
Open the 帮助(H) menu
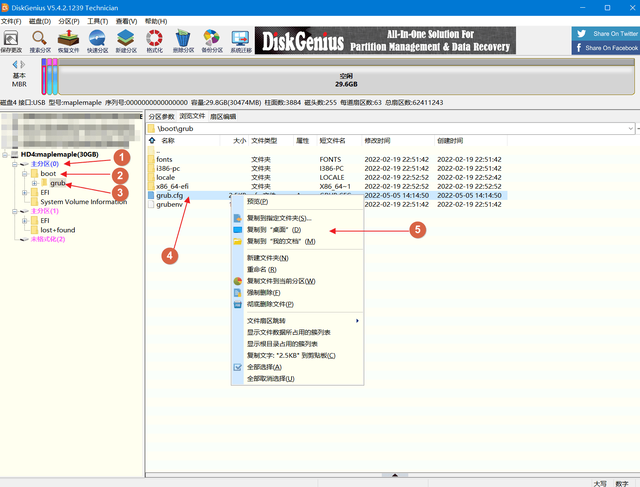point(156,21)
